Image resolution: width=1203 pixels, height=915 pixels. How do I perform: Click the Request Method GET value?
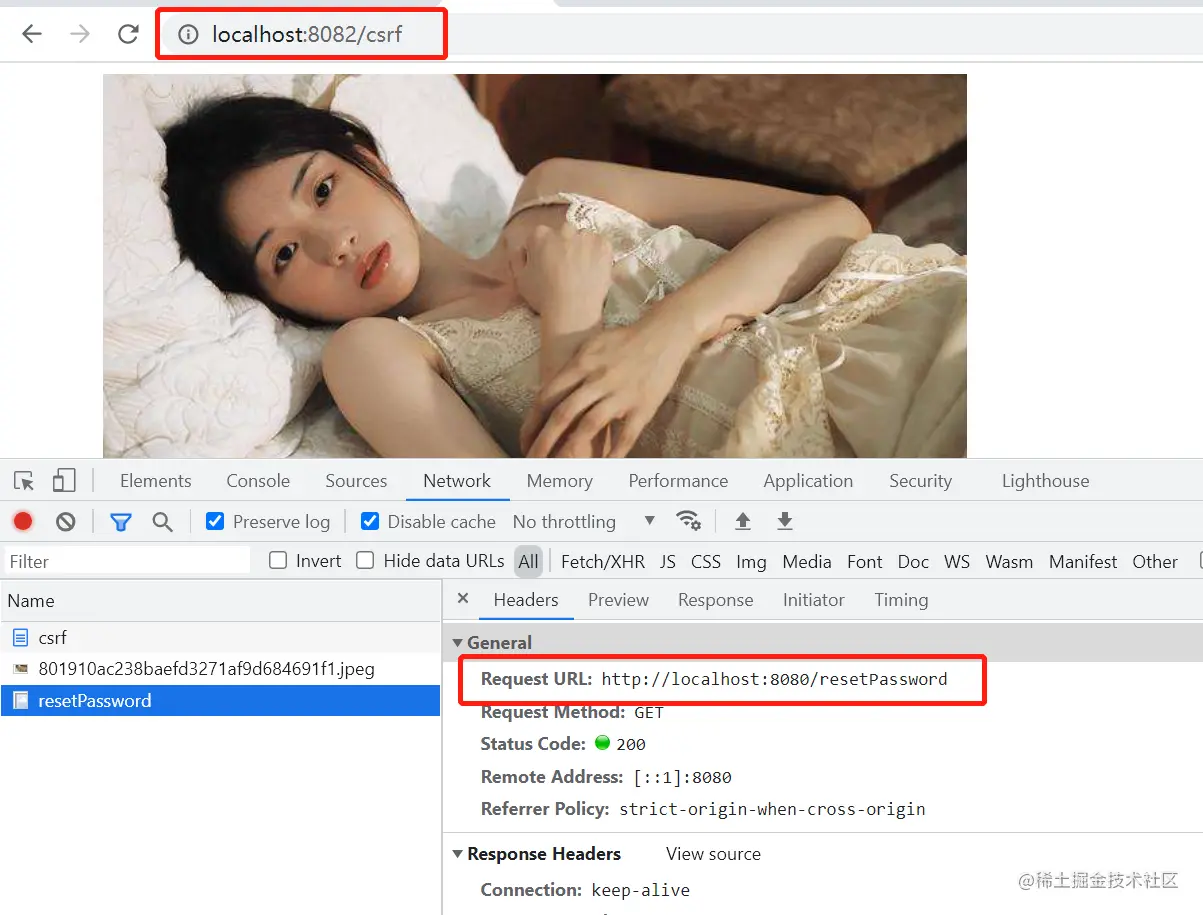click(649, 713)
